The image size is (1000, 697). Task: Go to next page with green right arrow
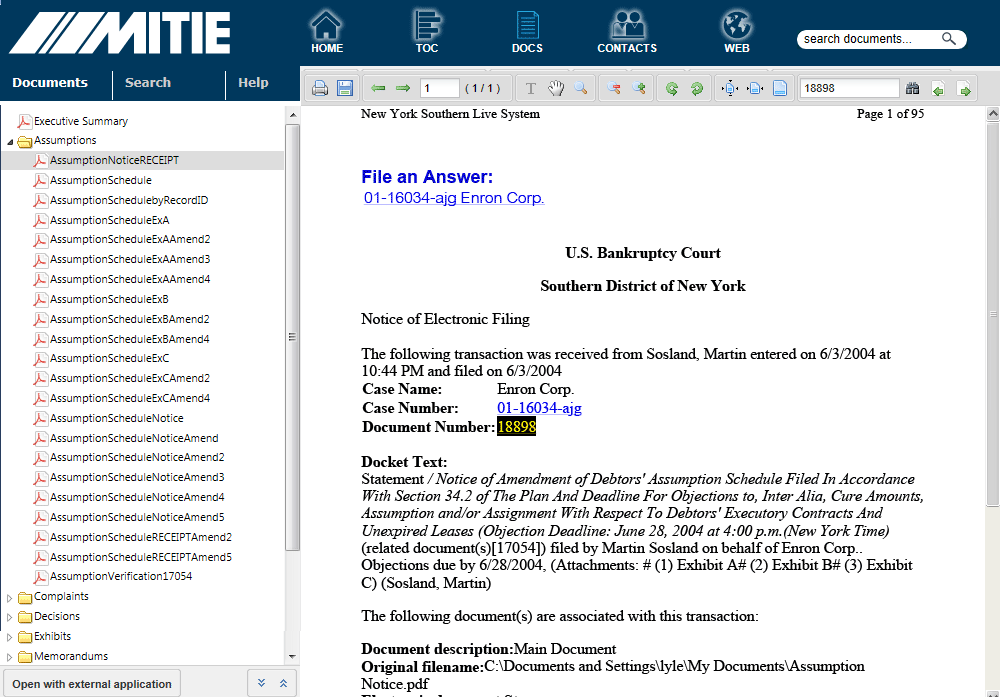[402, 88]
